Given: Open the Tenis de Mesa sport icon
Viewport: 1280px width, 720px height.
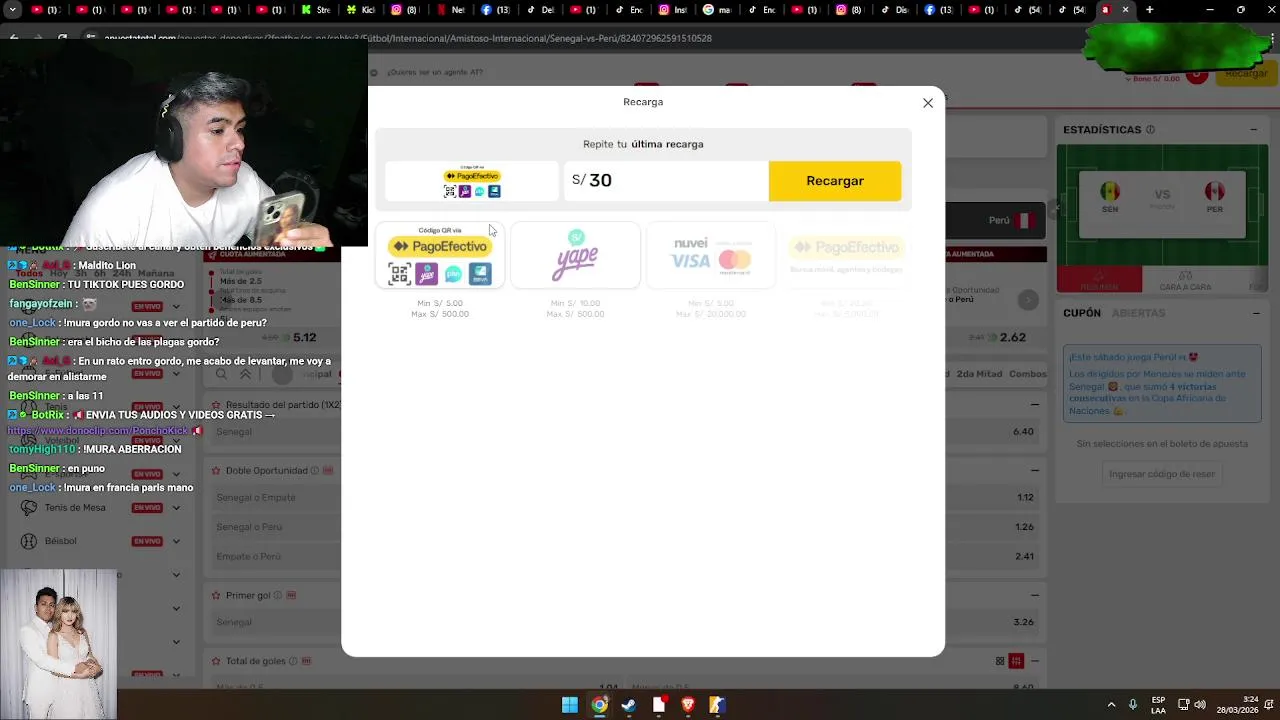Looking at the screenshot, I should click(28, 508).
